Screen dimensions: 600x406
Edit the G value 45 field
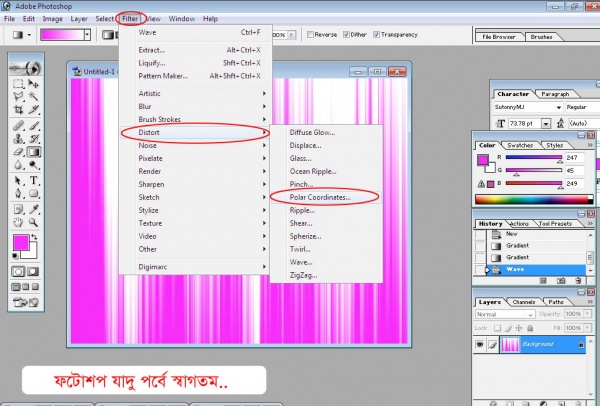click(575, 170)
